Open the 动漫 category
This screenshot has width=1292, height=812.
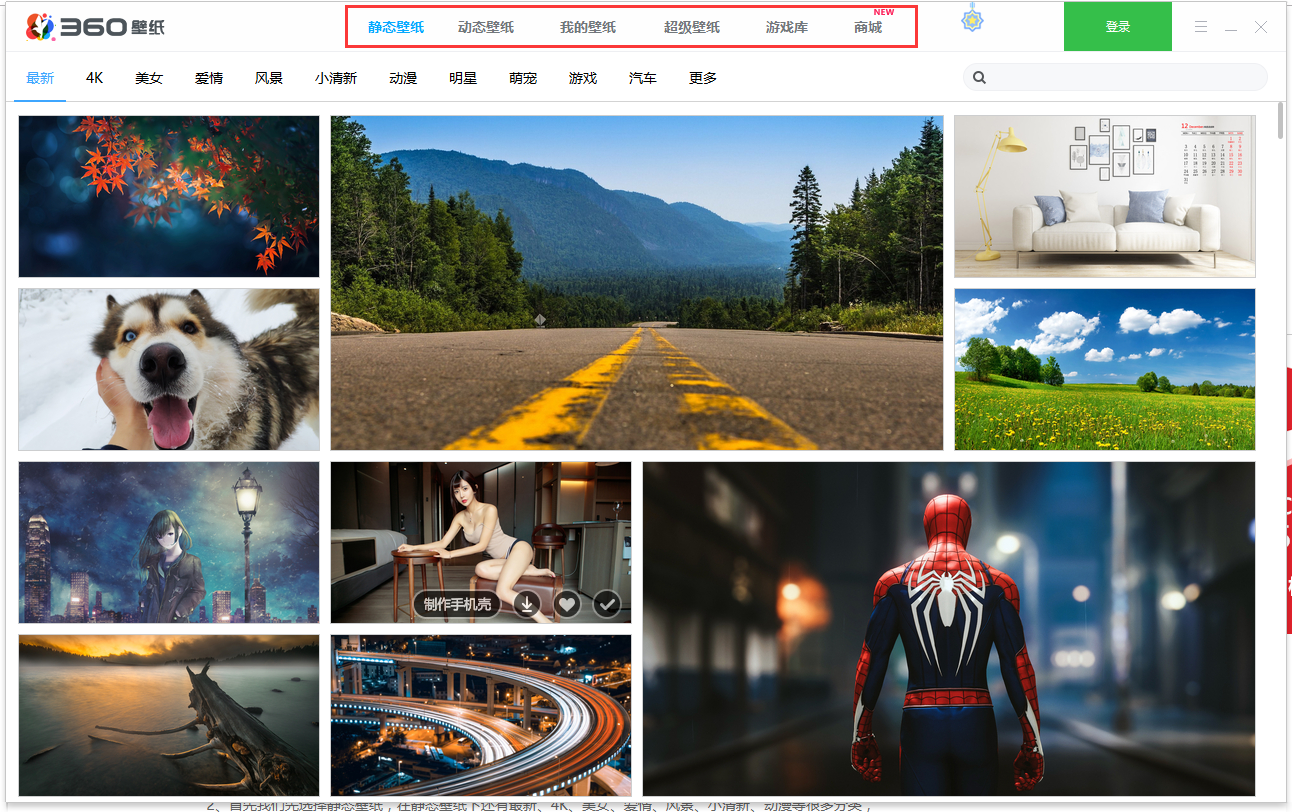[403, 78]
